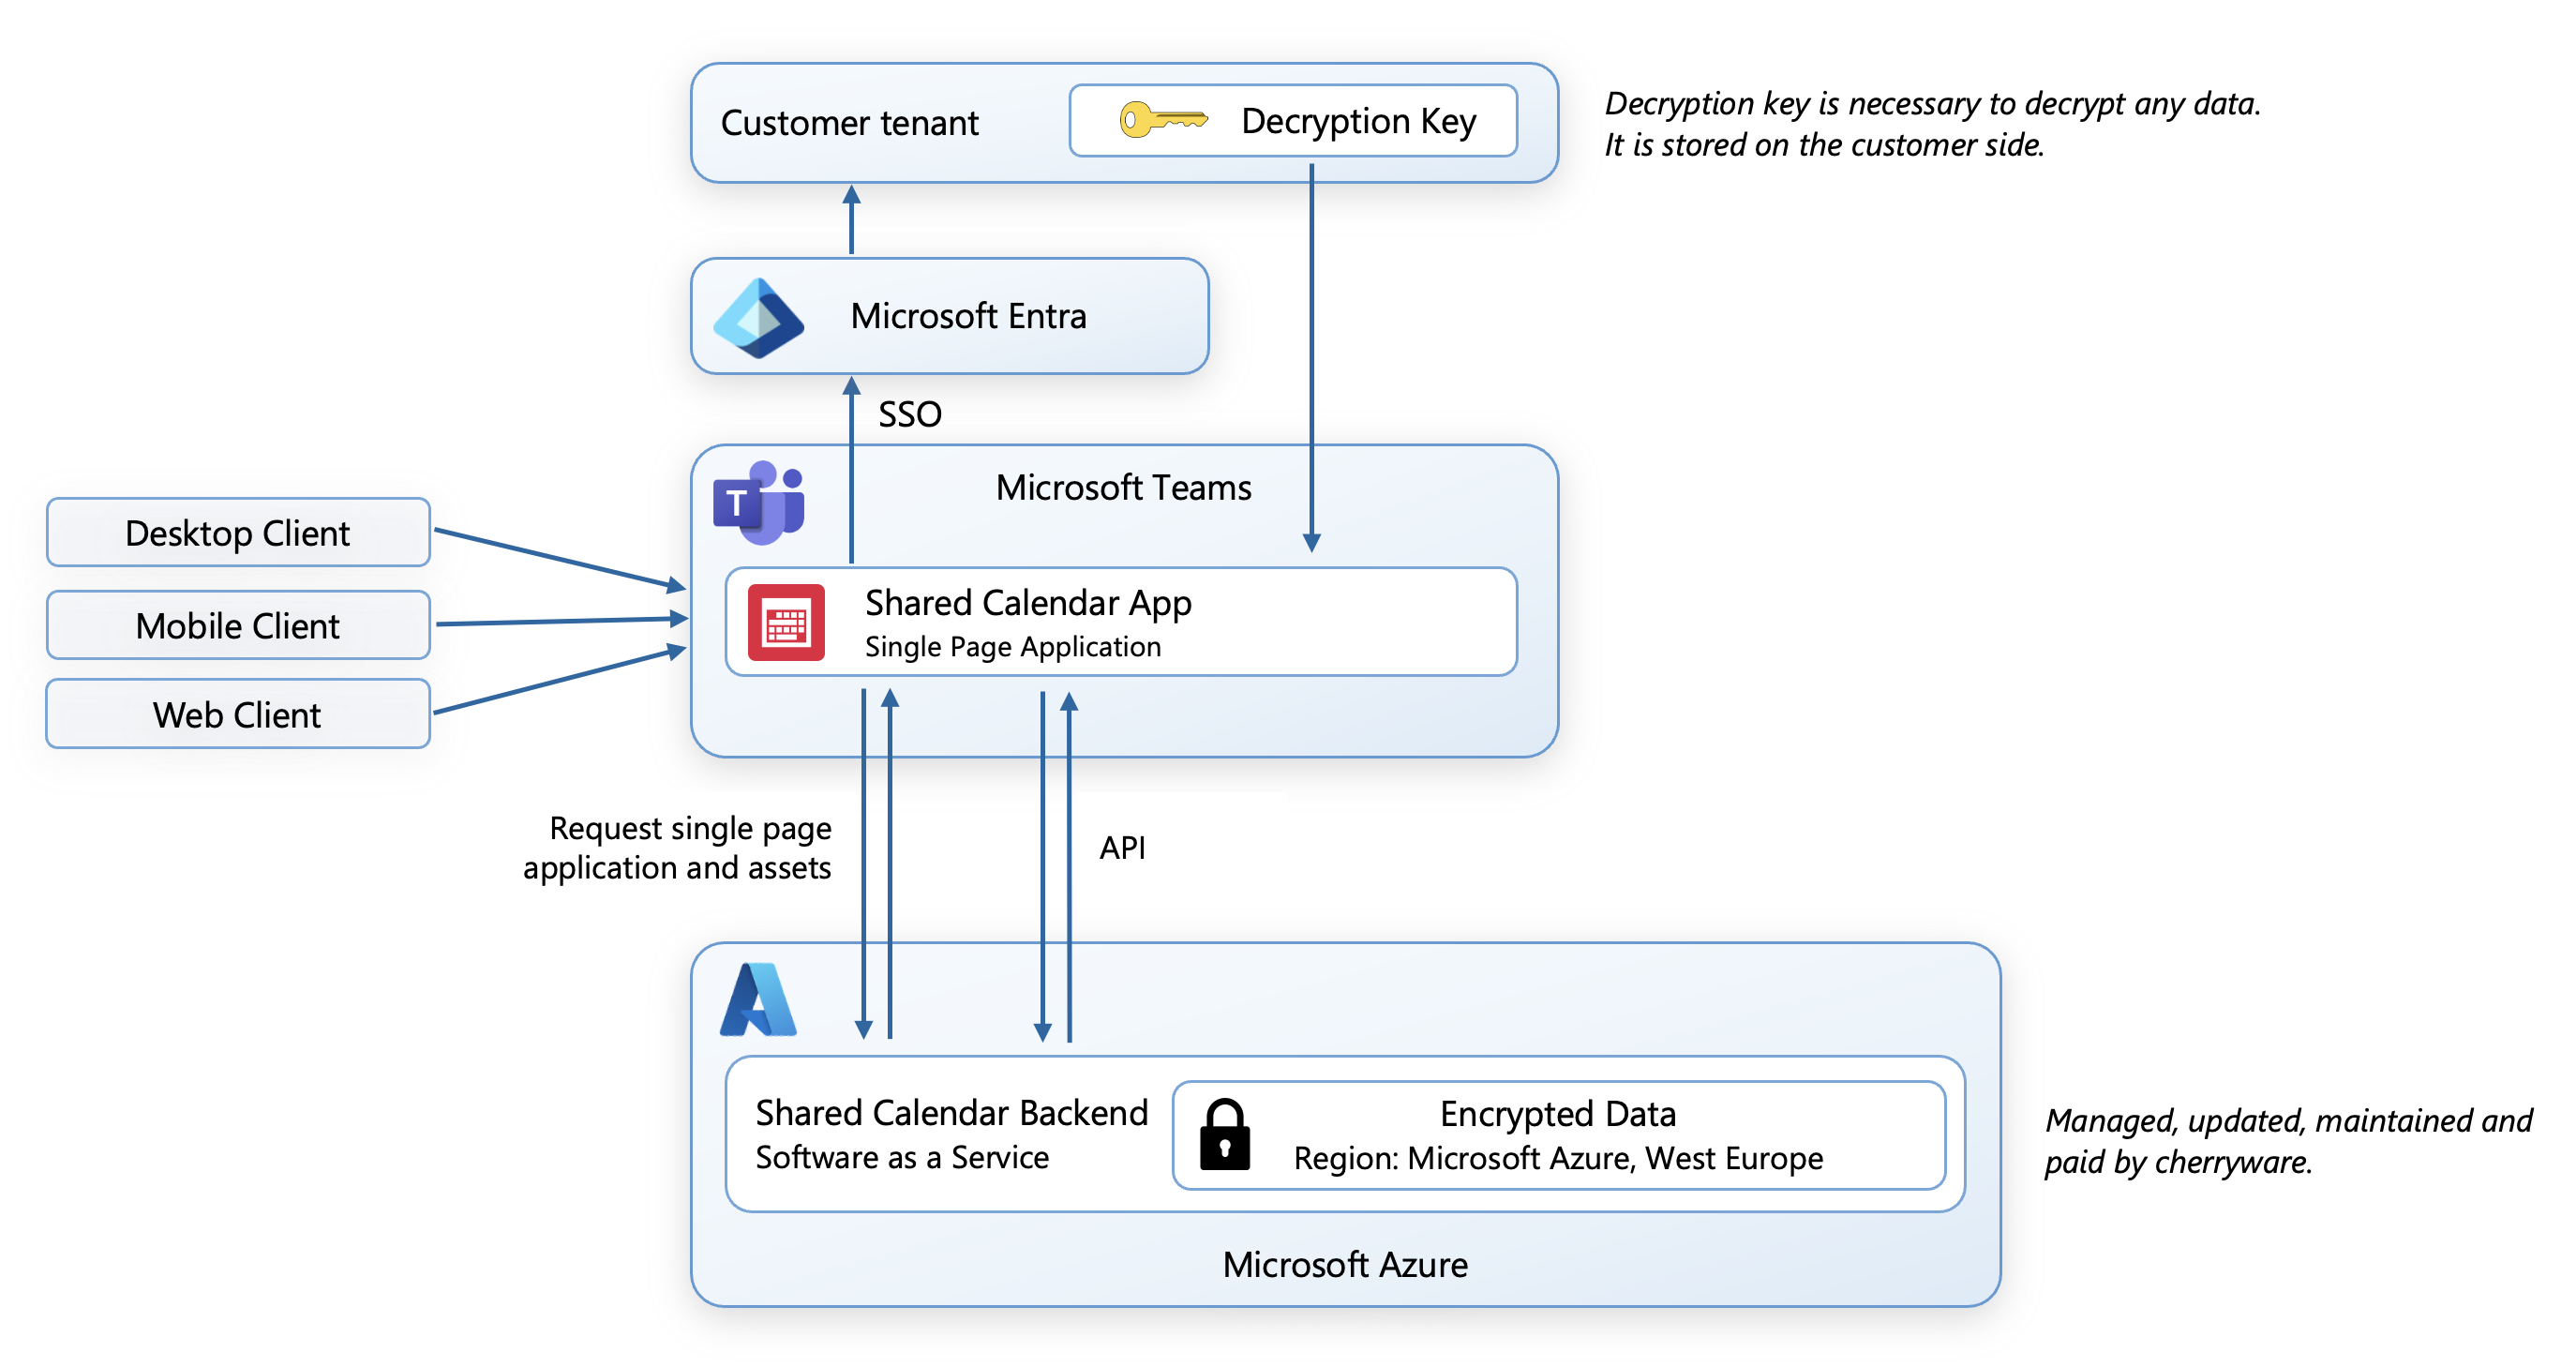The width and height of the screenshot is (2576, 1367).
Task: Click the Microsoft Entra logo icon
Action: (x=758, y=318)
